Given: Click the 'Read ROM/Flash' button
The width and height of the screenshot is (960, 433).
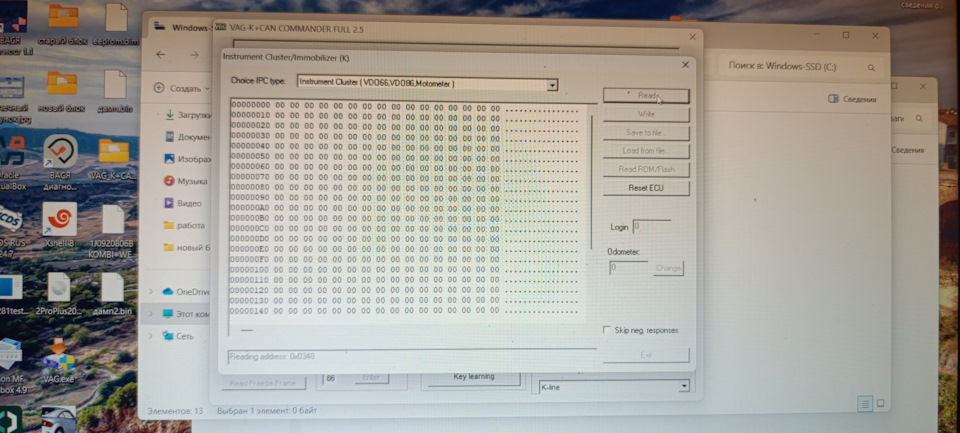Looking at the screenshot, I should coord(646,170).
